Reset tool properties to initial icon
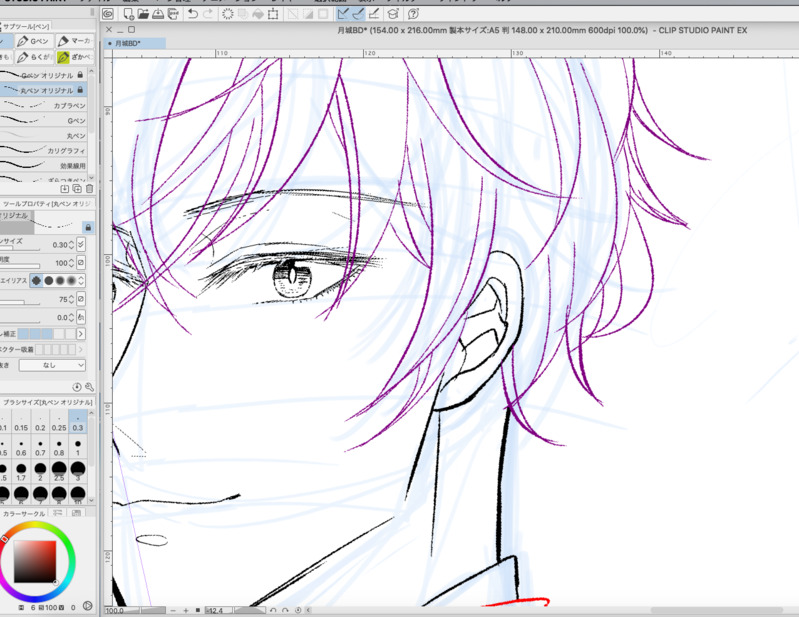Viewport: 799px width, 617px height. click(x=77, y=387)
